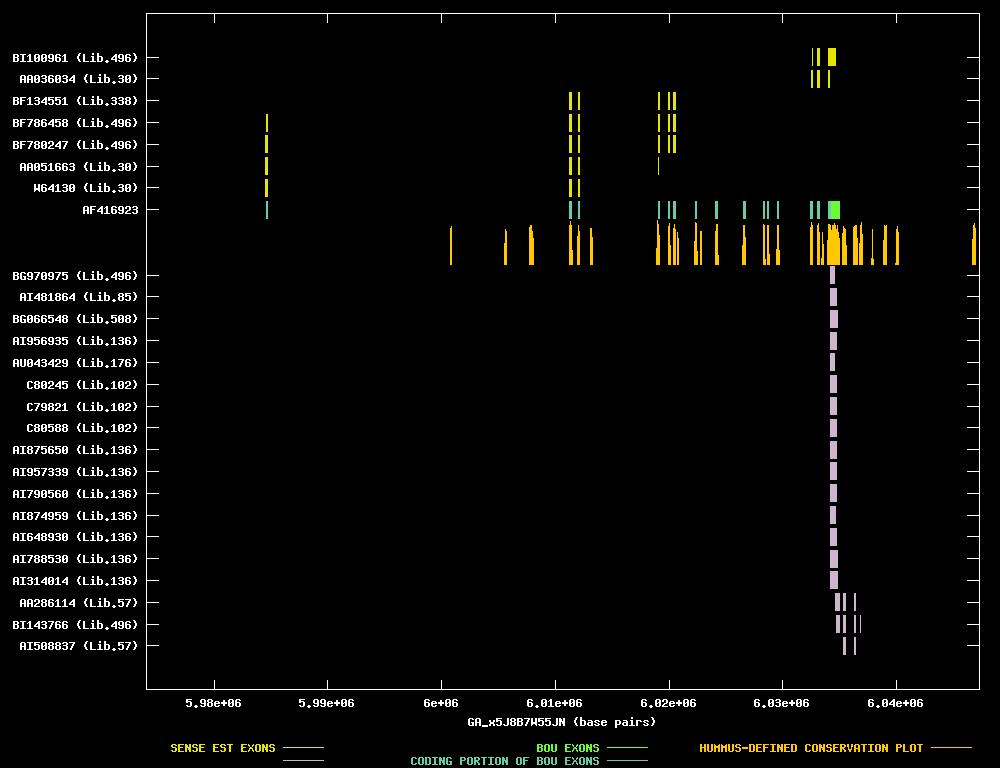Select the C79821 (Lib.102) row label
This screenshot has width=1000, height=768.
tap(82, 407)
